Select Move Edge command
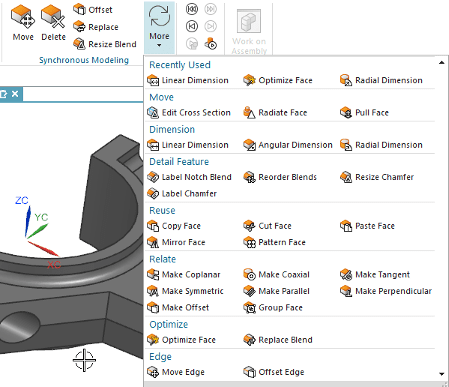The height and width of the screenshot is (387, 449). (x=176, y=372)
